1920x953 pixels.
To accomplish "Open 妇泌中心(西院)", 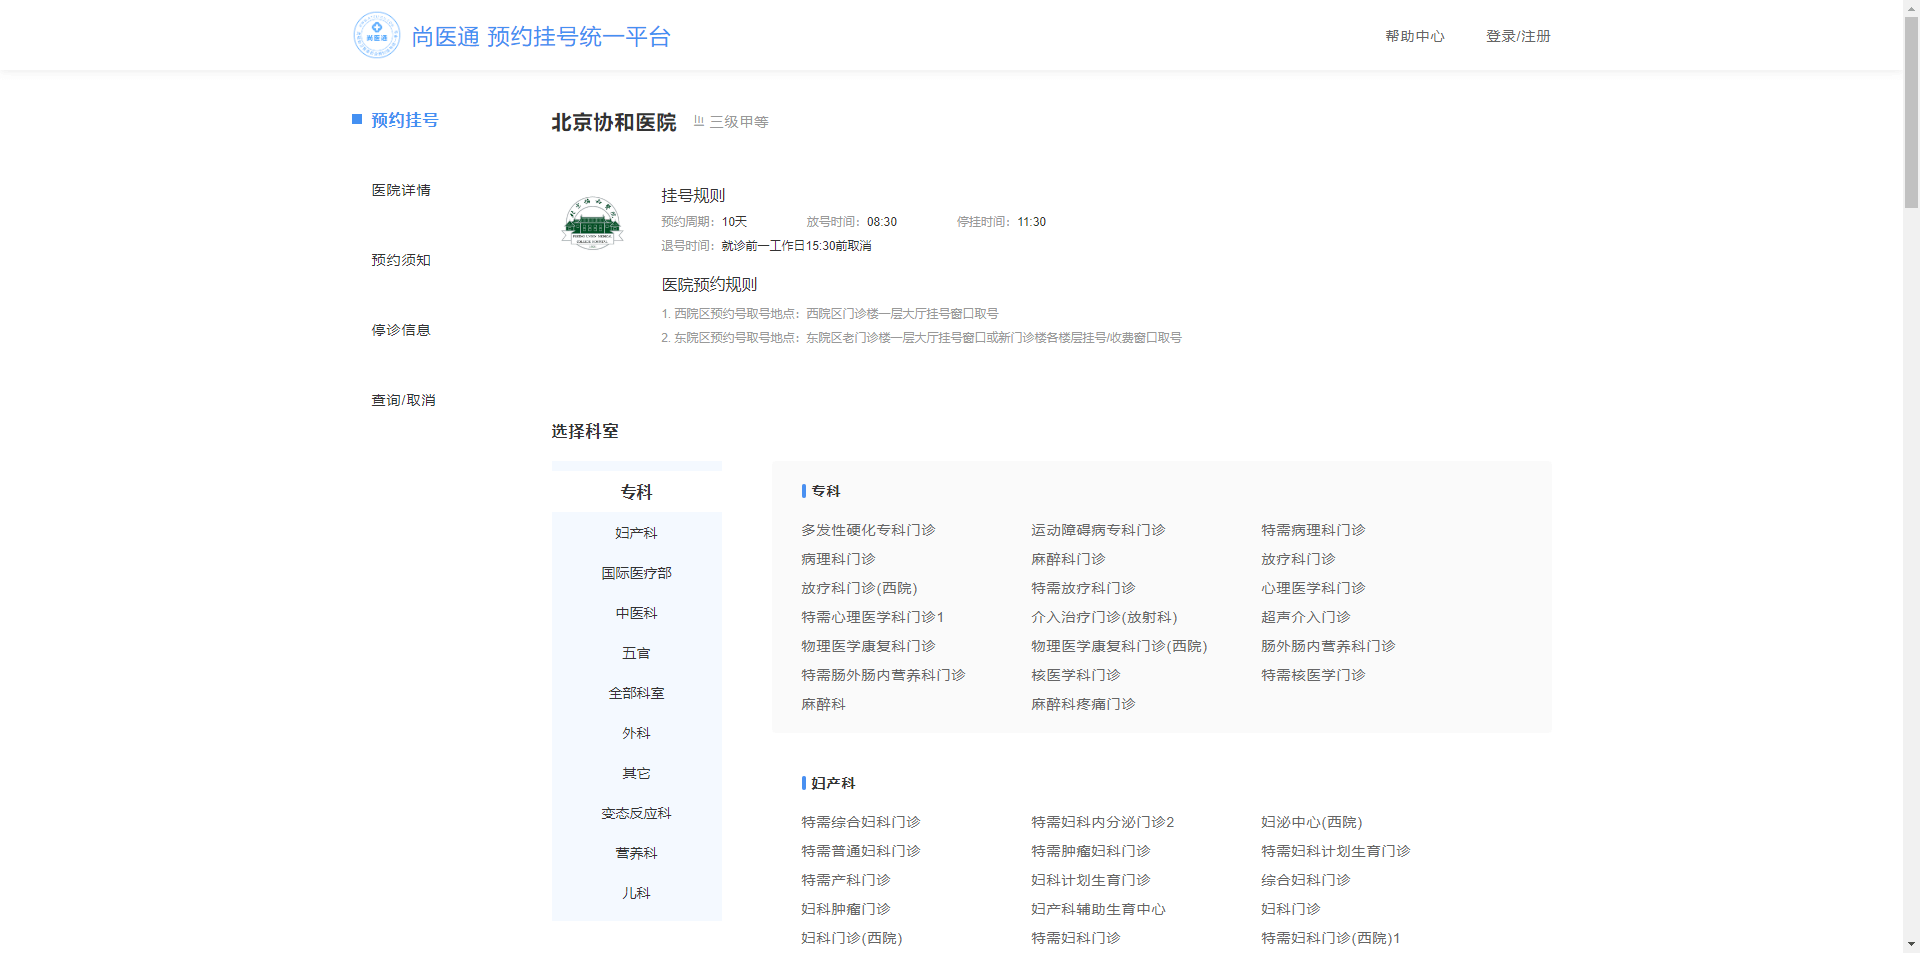I will tap(1312, 822).
